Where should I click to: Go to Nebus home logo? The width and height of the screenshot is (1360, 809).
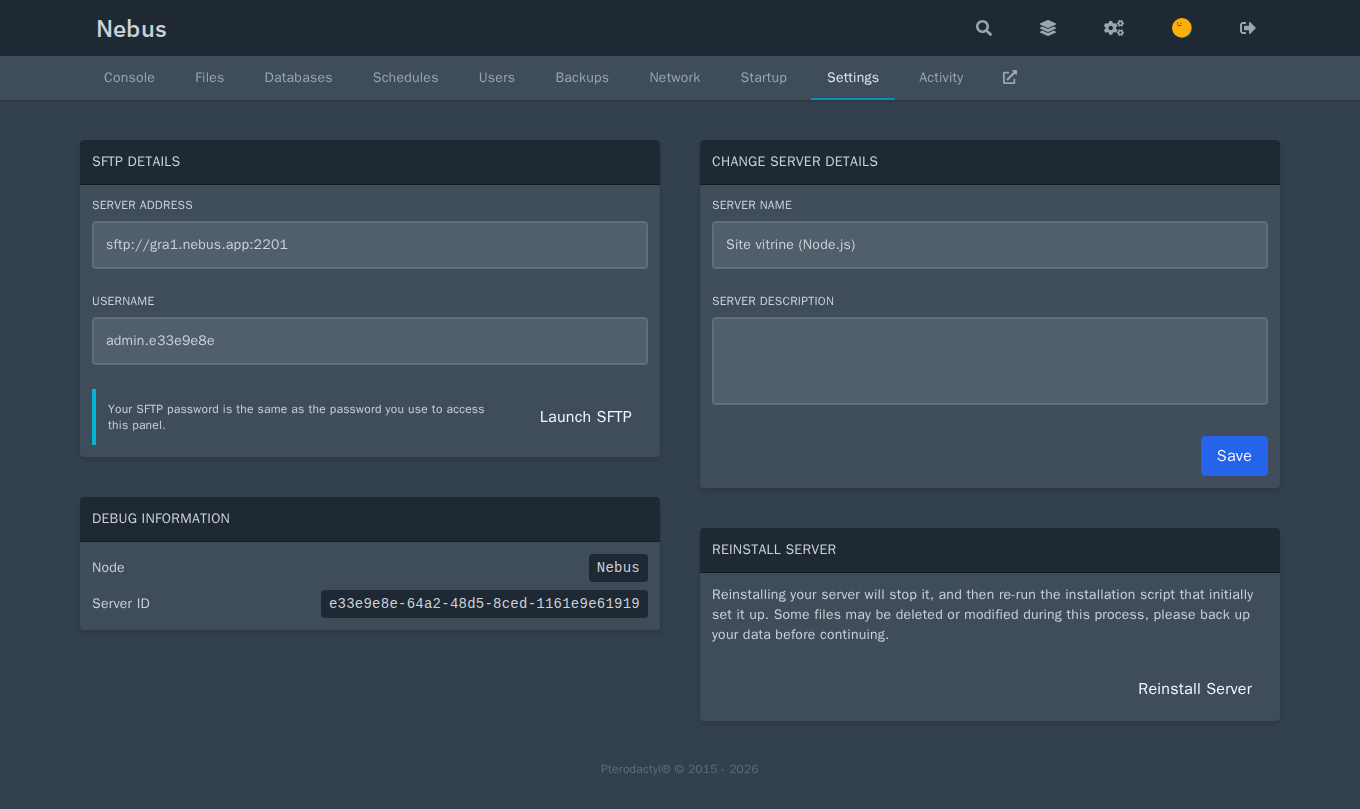tap(131, 29)
